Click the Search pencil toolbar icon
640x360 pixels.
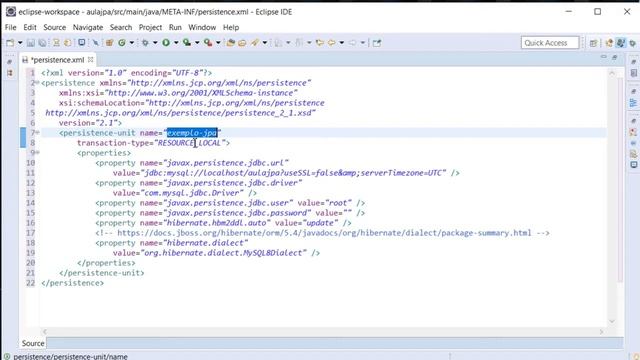click(255, 42)
